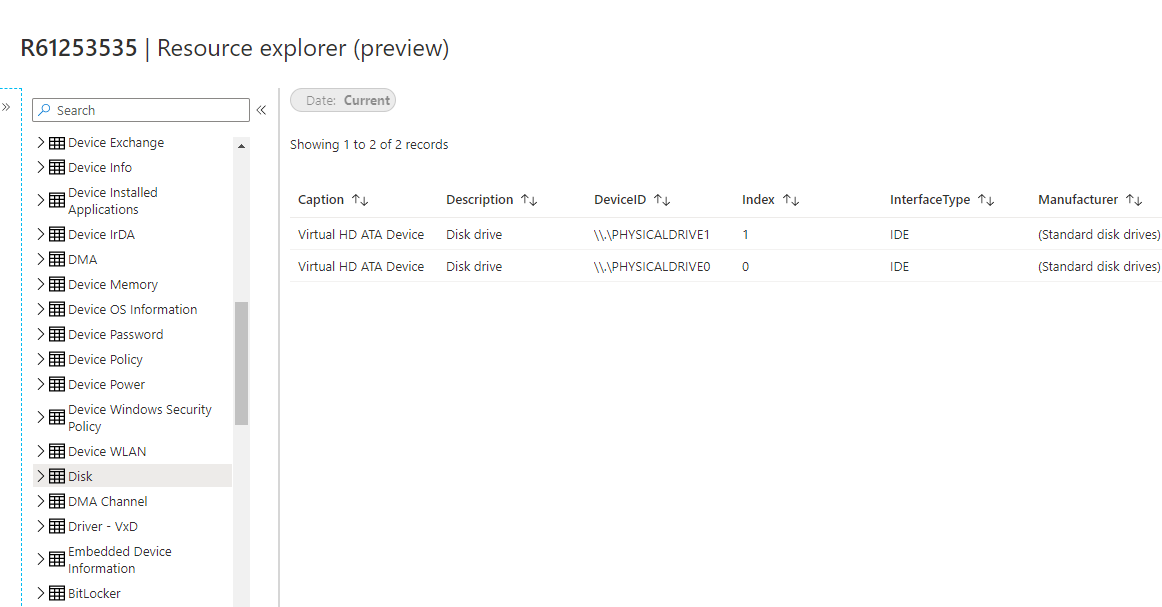
Task: Expand the far-left menu double-arrow icon
Action: pyautogui.click(x=6, y=107)
